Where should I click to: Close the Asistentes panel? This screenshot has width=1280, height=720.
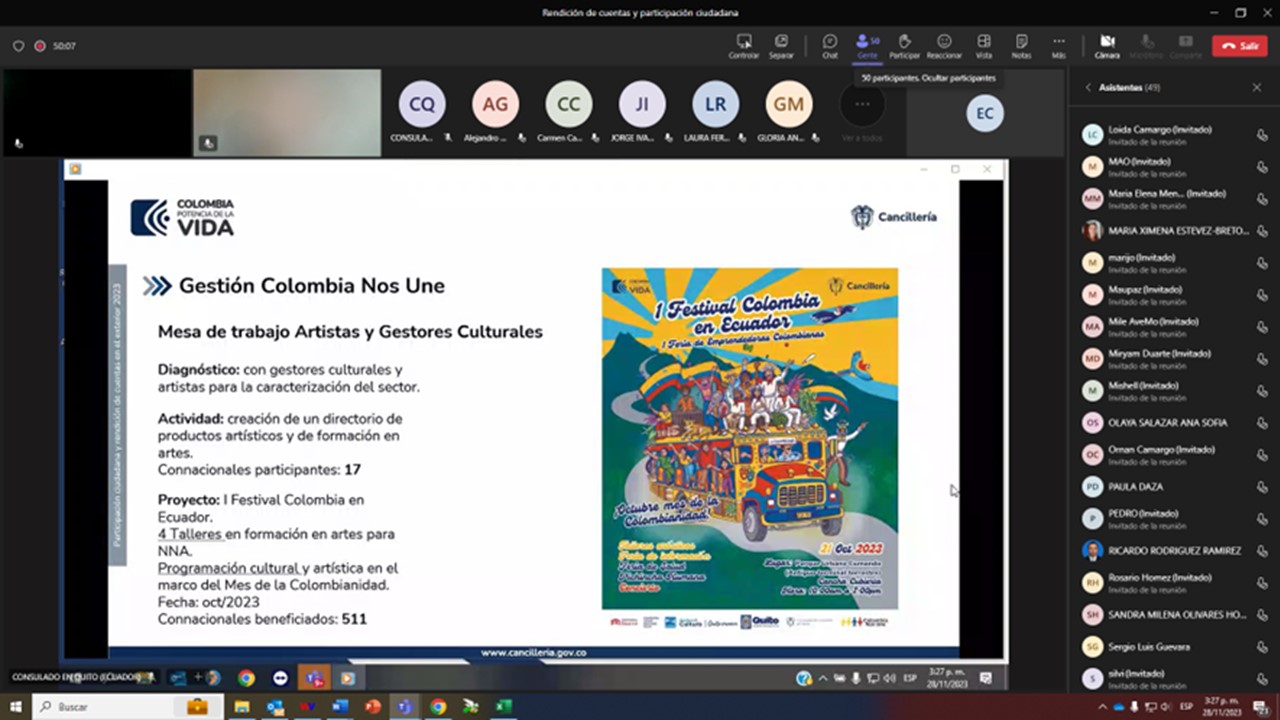pyautogui.click(x=1257, y=88)
